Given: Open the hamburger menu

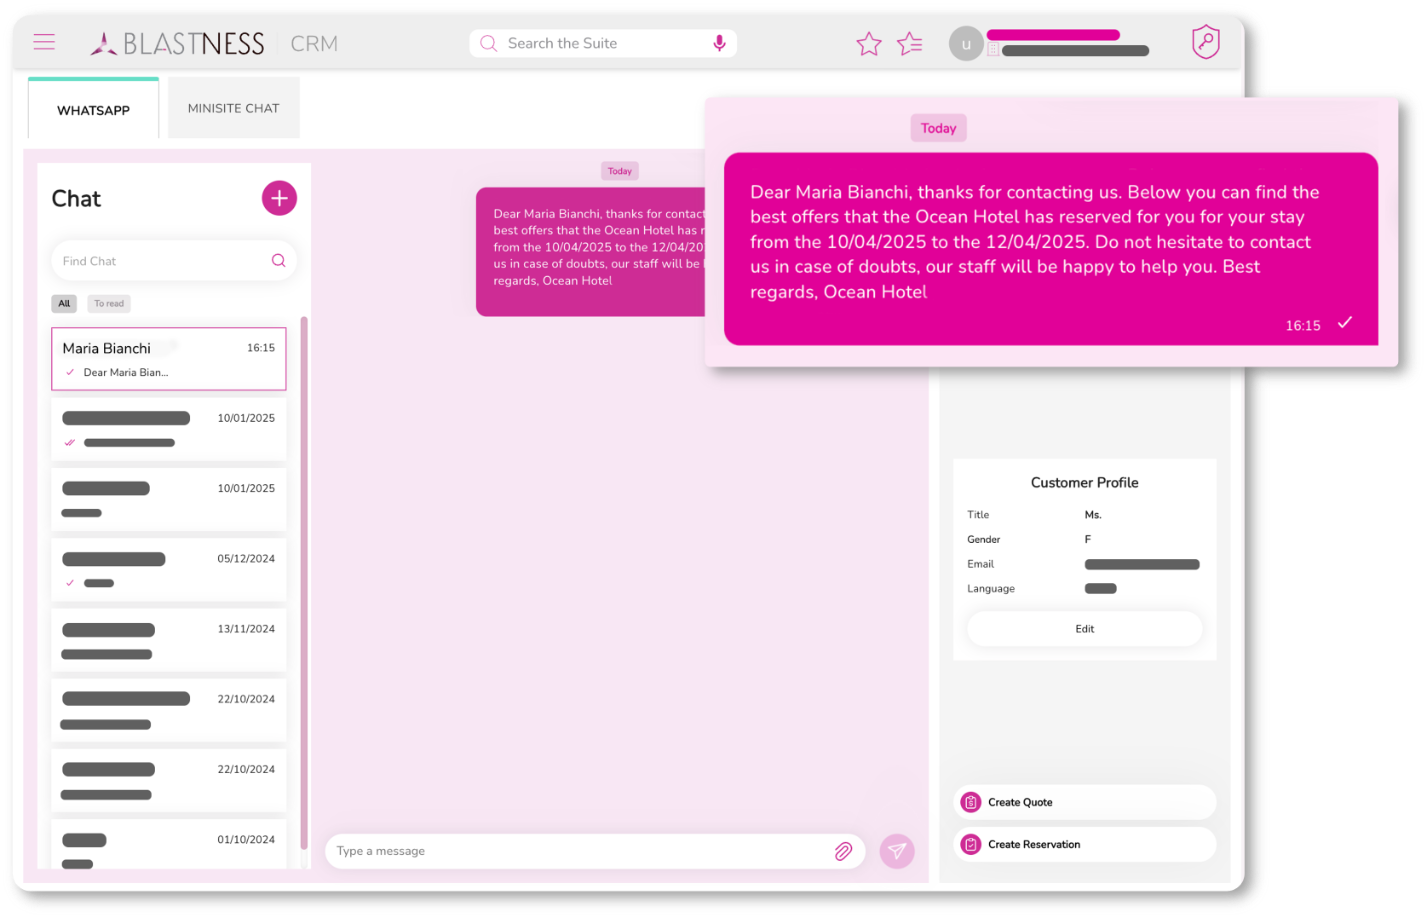Looking at the screenshot, I should point(44,42).
